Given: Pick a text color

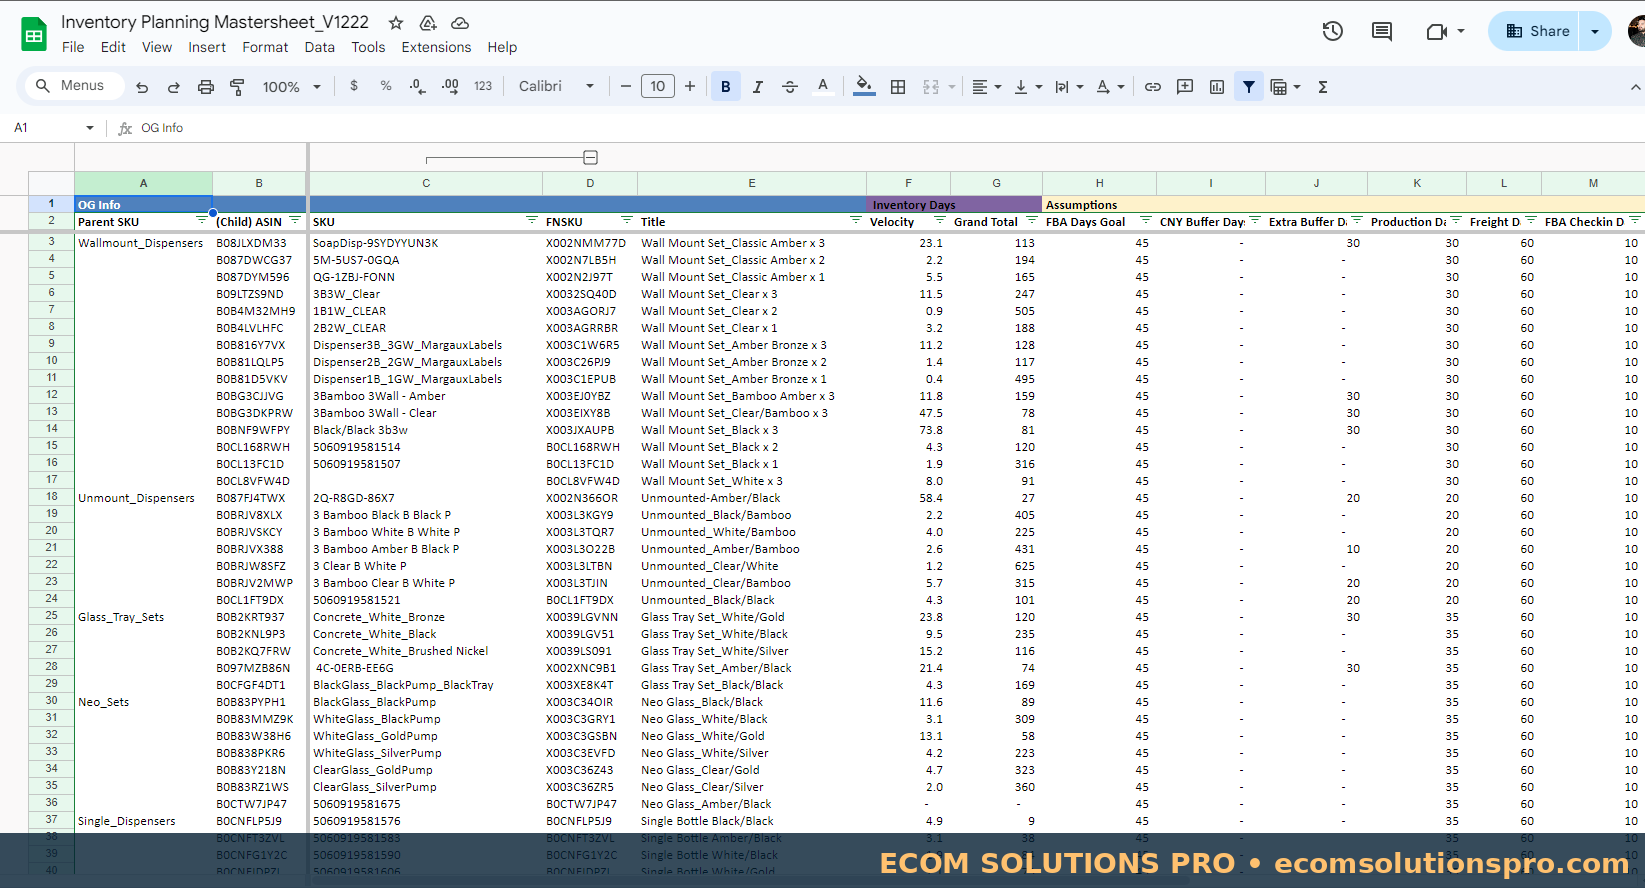Looking at the screenshot, I should click(823, 87).
